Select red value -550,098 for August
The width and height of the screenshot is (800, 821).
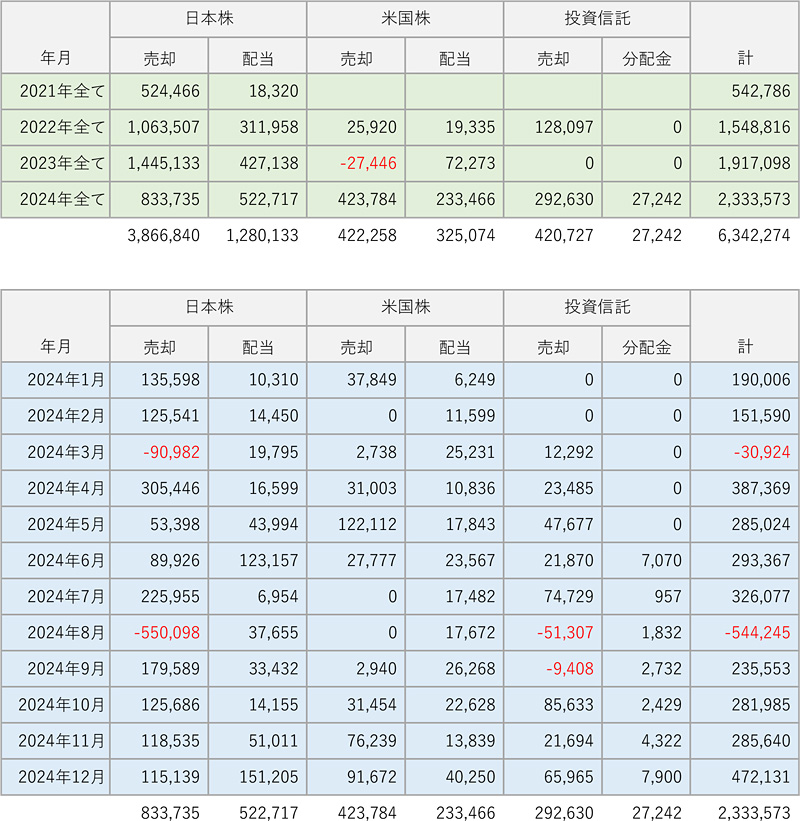click(166, 633)
